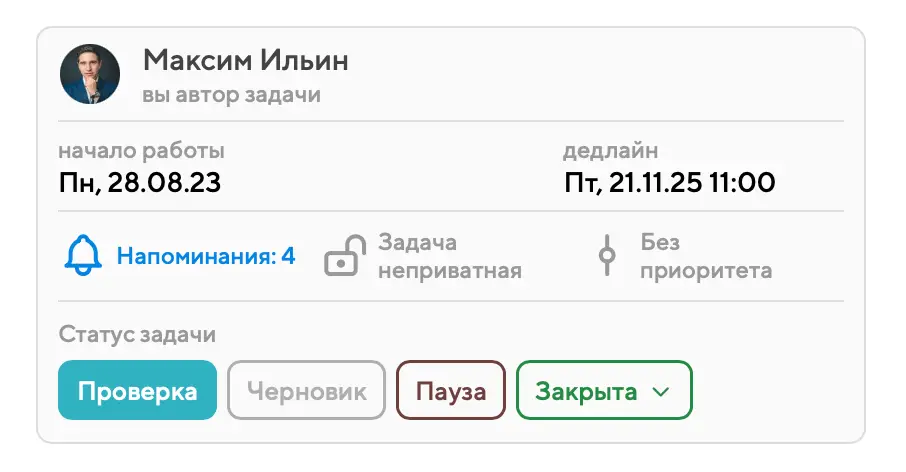Edit the start date "Пн, 28.08.23"
Viewport: 906px width, 472px height.
[139, 183]
